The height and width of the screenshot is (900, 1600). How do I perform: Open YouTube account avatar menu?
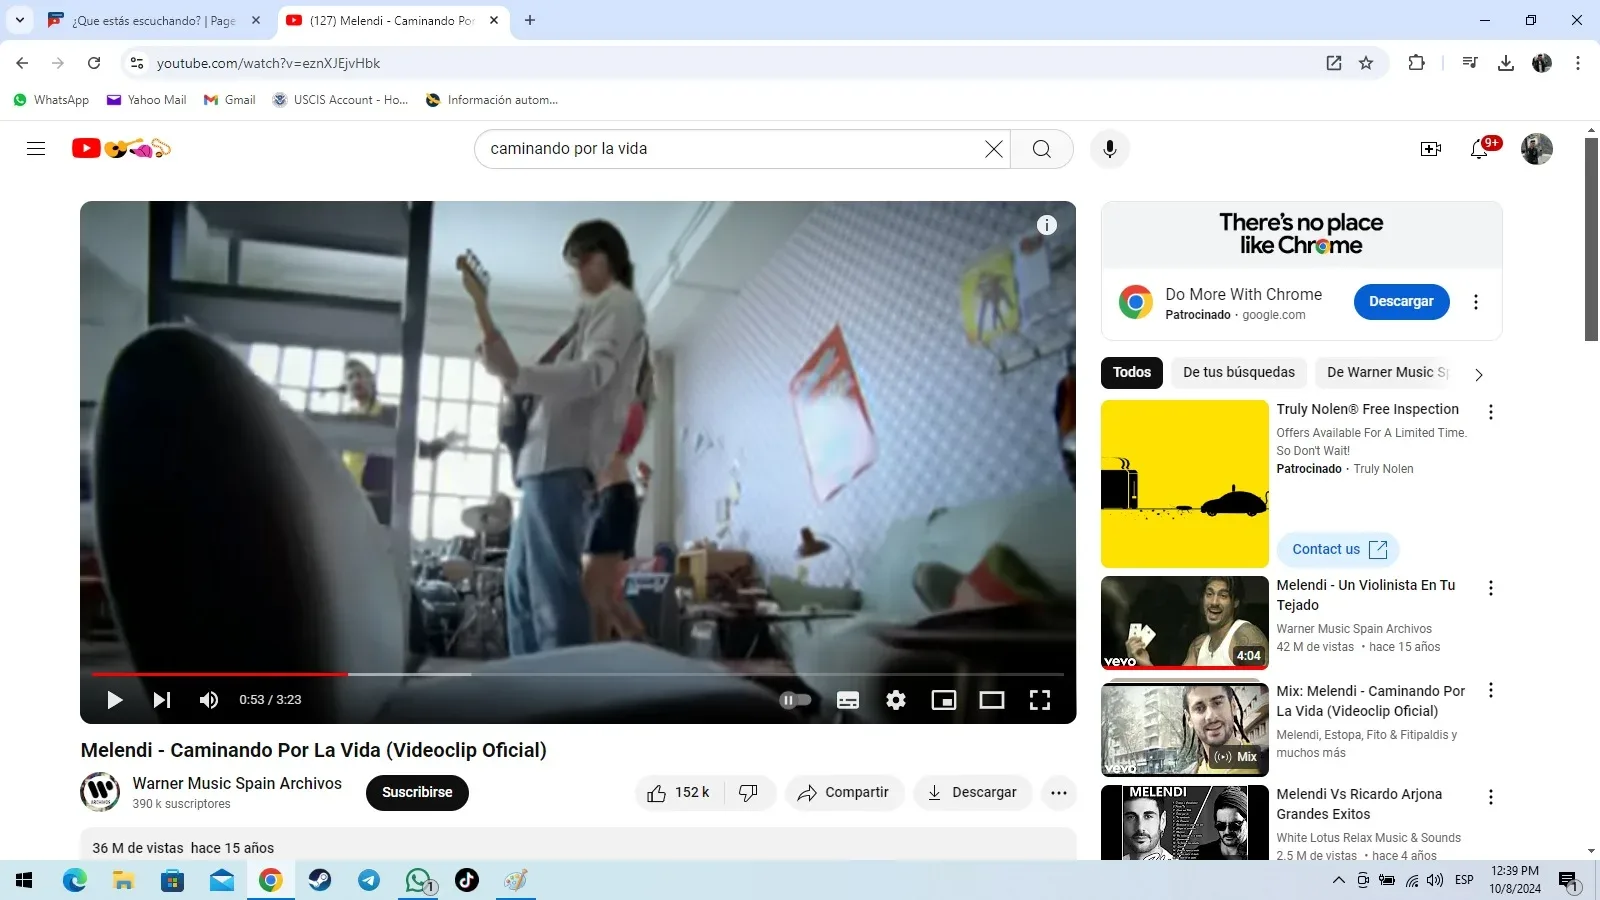click(1536, 149)
